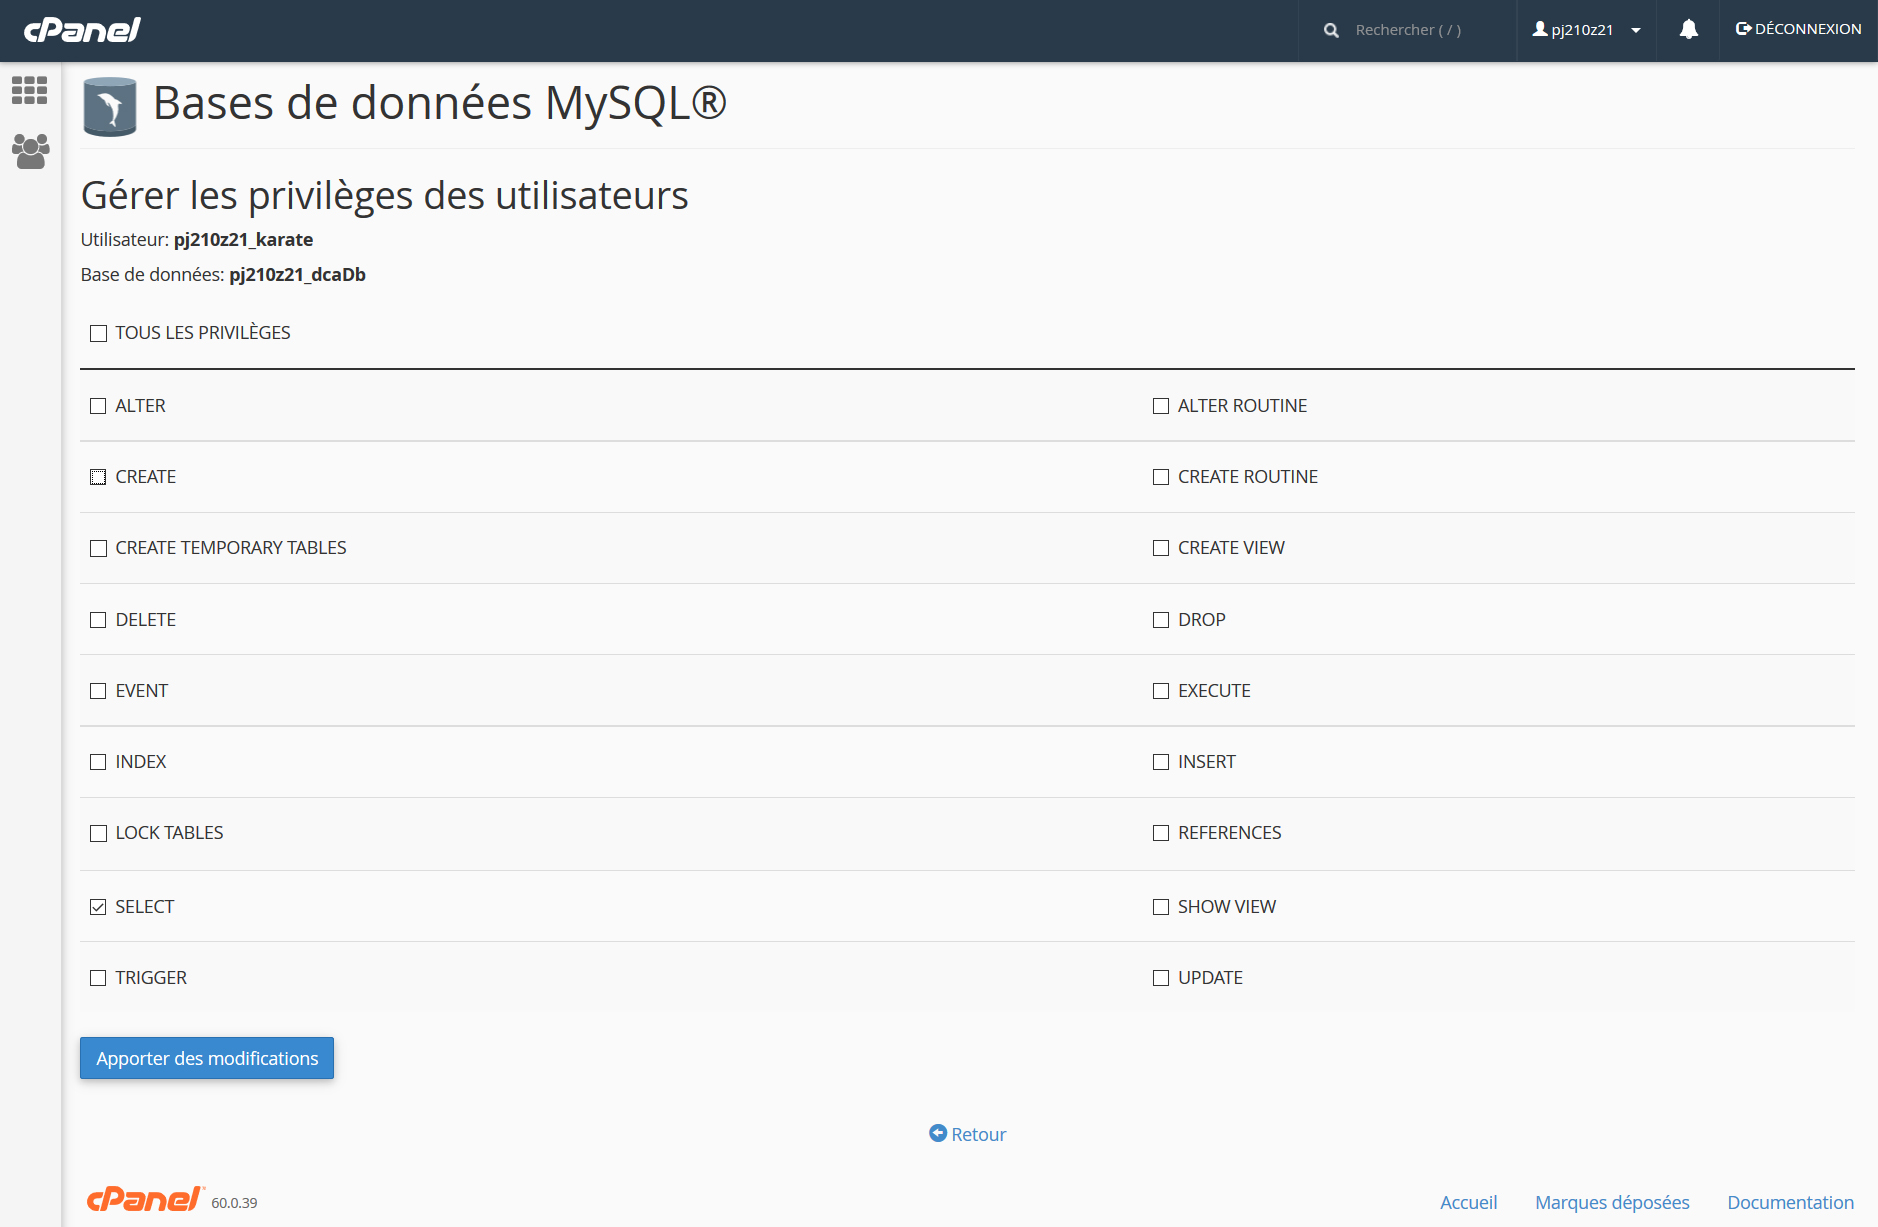Open the home grid icon in sidebar
This screenshot has height=1227, width=1878.
coord(29,90)
